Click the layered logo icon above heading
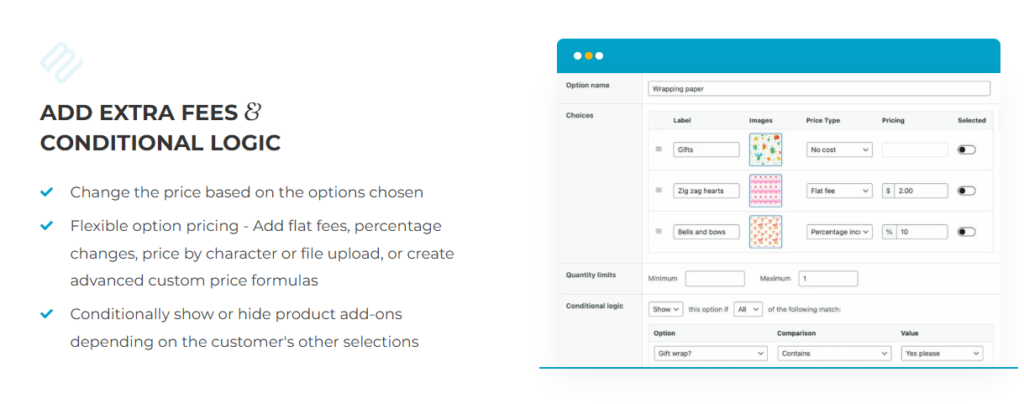 61,63
